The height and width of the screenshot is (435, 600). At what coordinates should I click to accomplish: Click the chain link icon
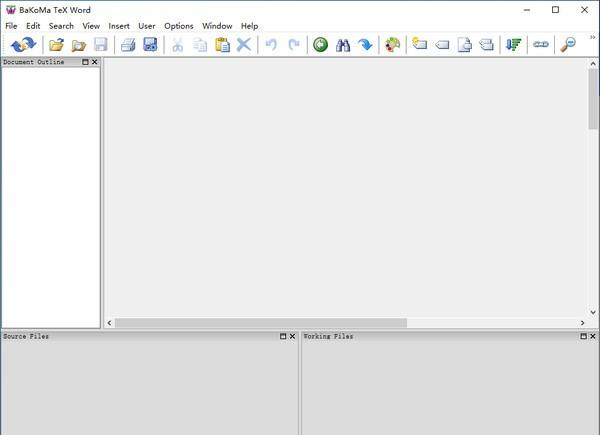(x=541, y=44)
